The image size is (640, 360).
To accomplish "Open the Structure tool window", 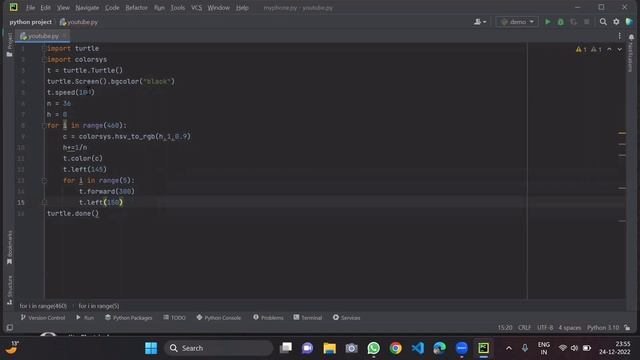I will (x=9, y=290).
